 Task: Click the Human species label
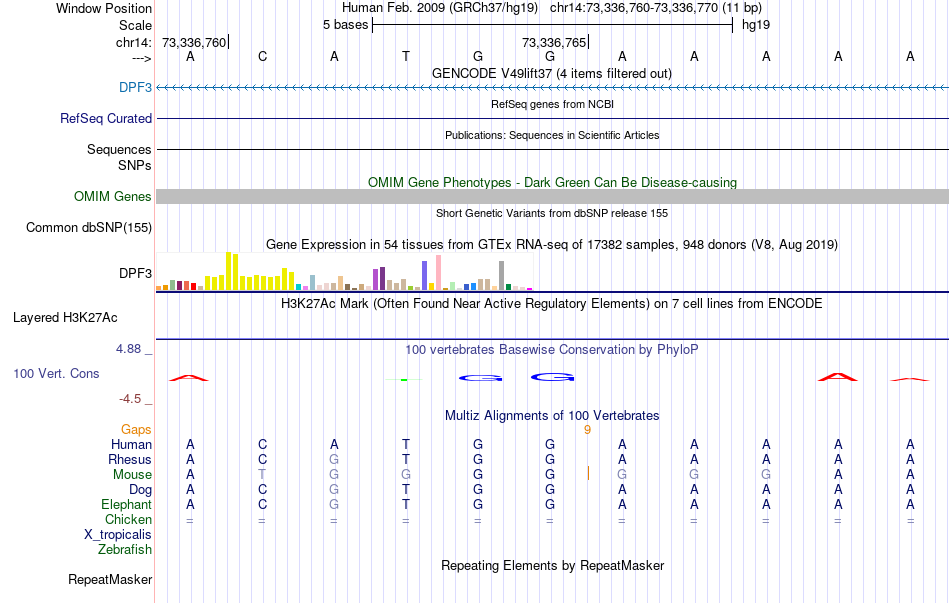point(131,445)
